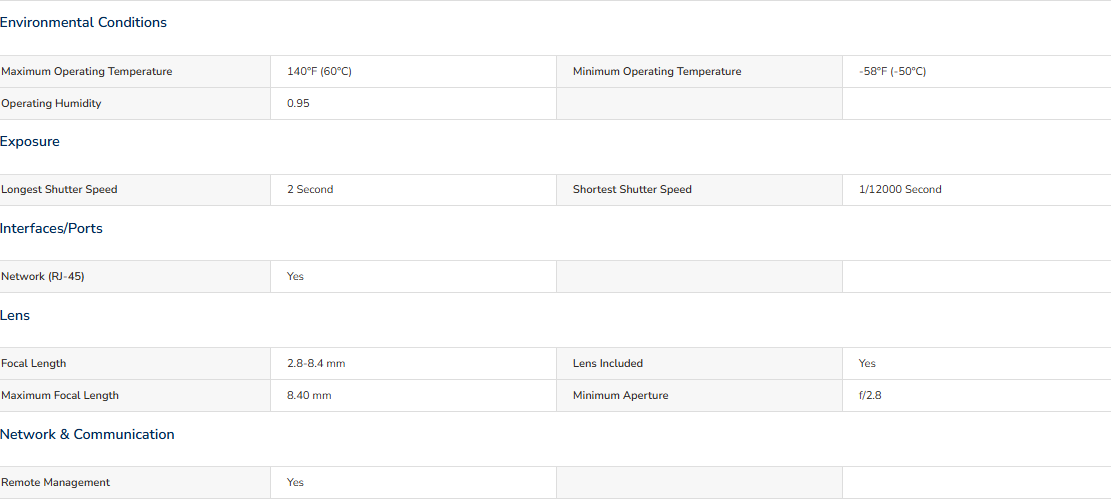1111x499 pixels.
Task: Select the 140°F (60°C) value cell
Action: pyautogui.click(x=319, y=72)
